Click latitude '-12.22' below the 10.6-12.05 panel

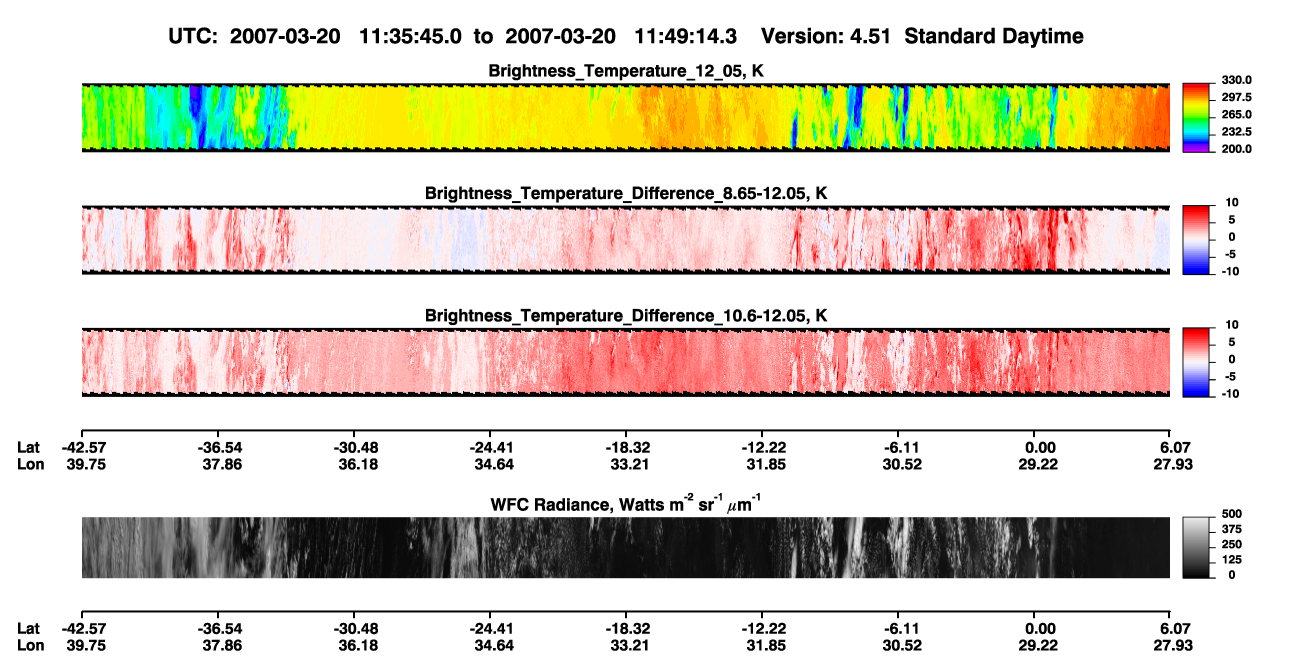(x=762, y=447)
